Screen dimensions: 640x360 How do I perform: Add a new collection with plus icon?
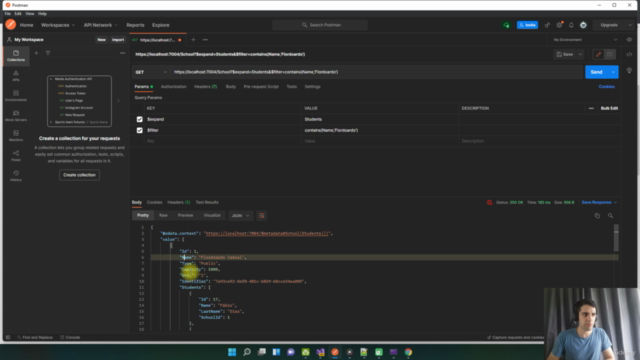pyautogui.click(x=36, y=53)
